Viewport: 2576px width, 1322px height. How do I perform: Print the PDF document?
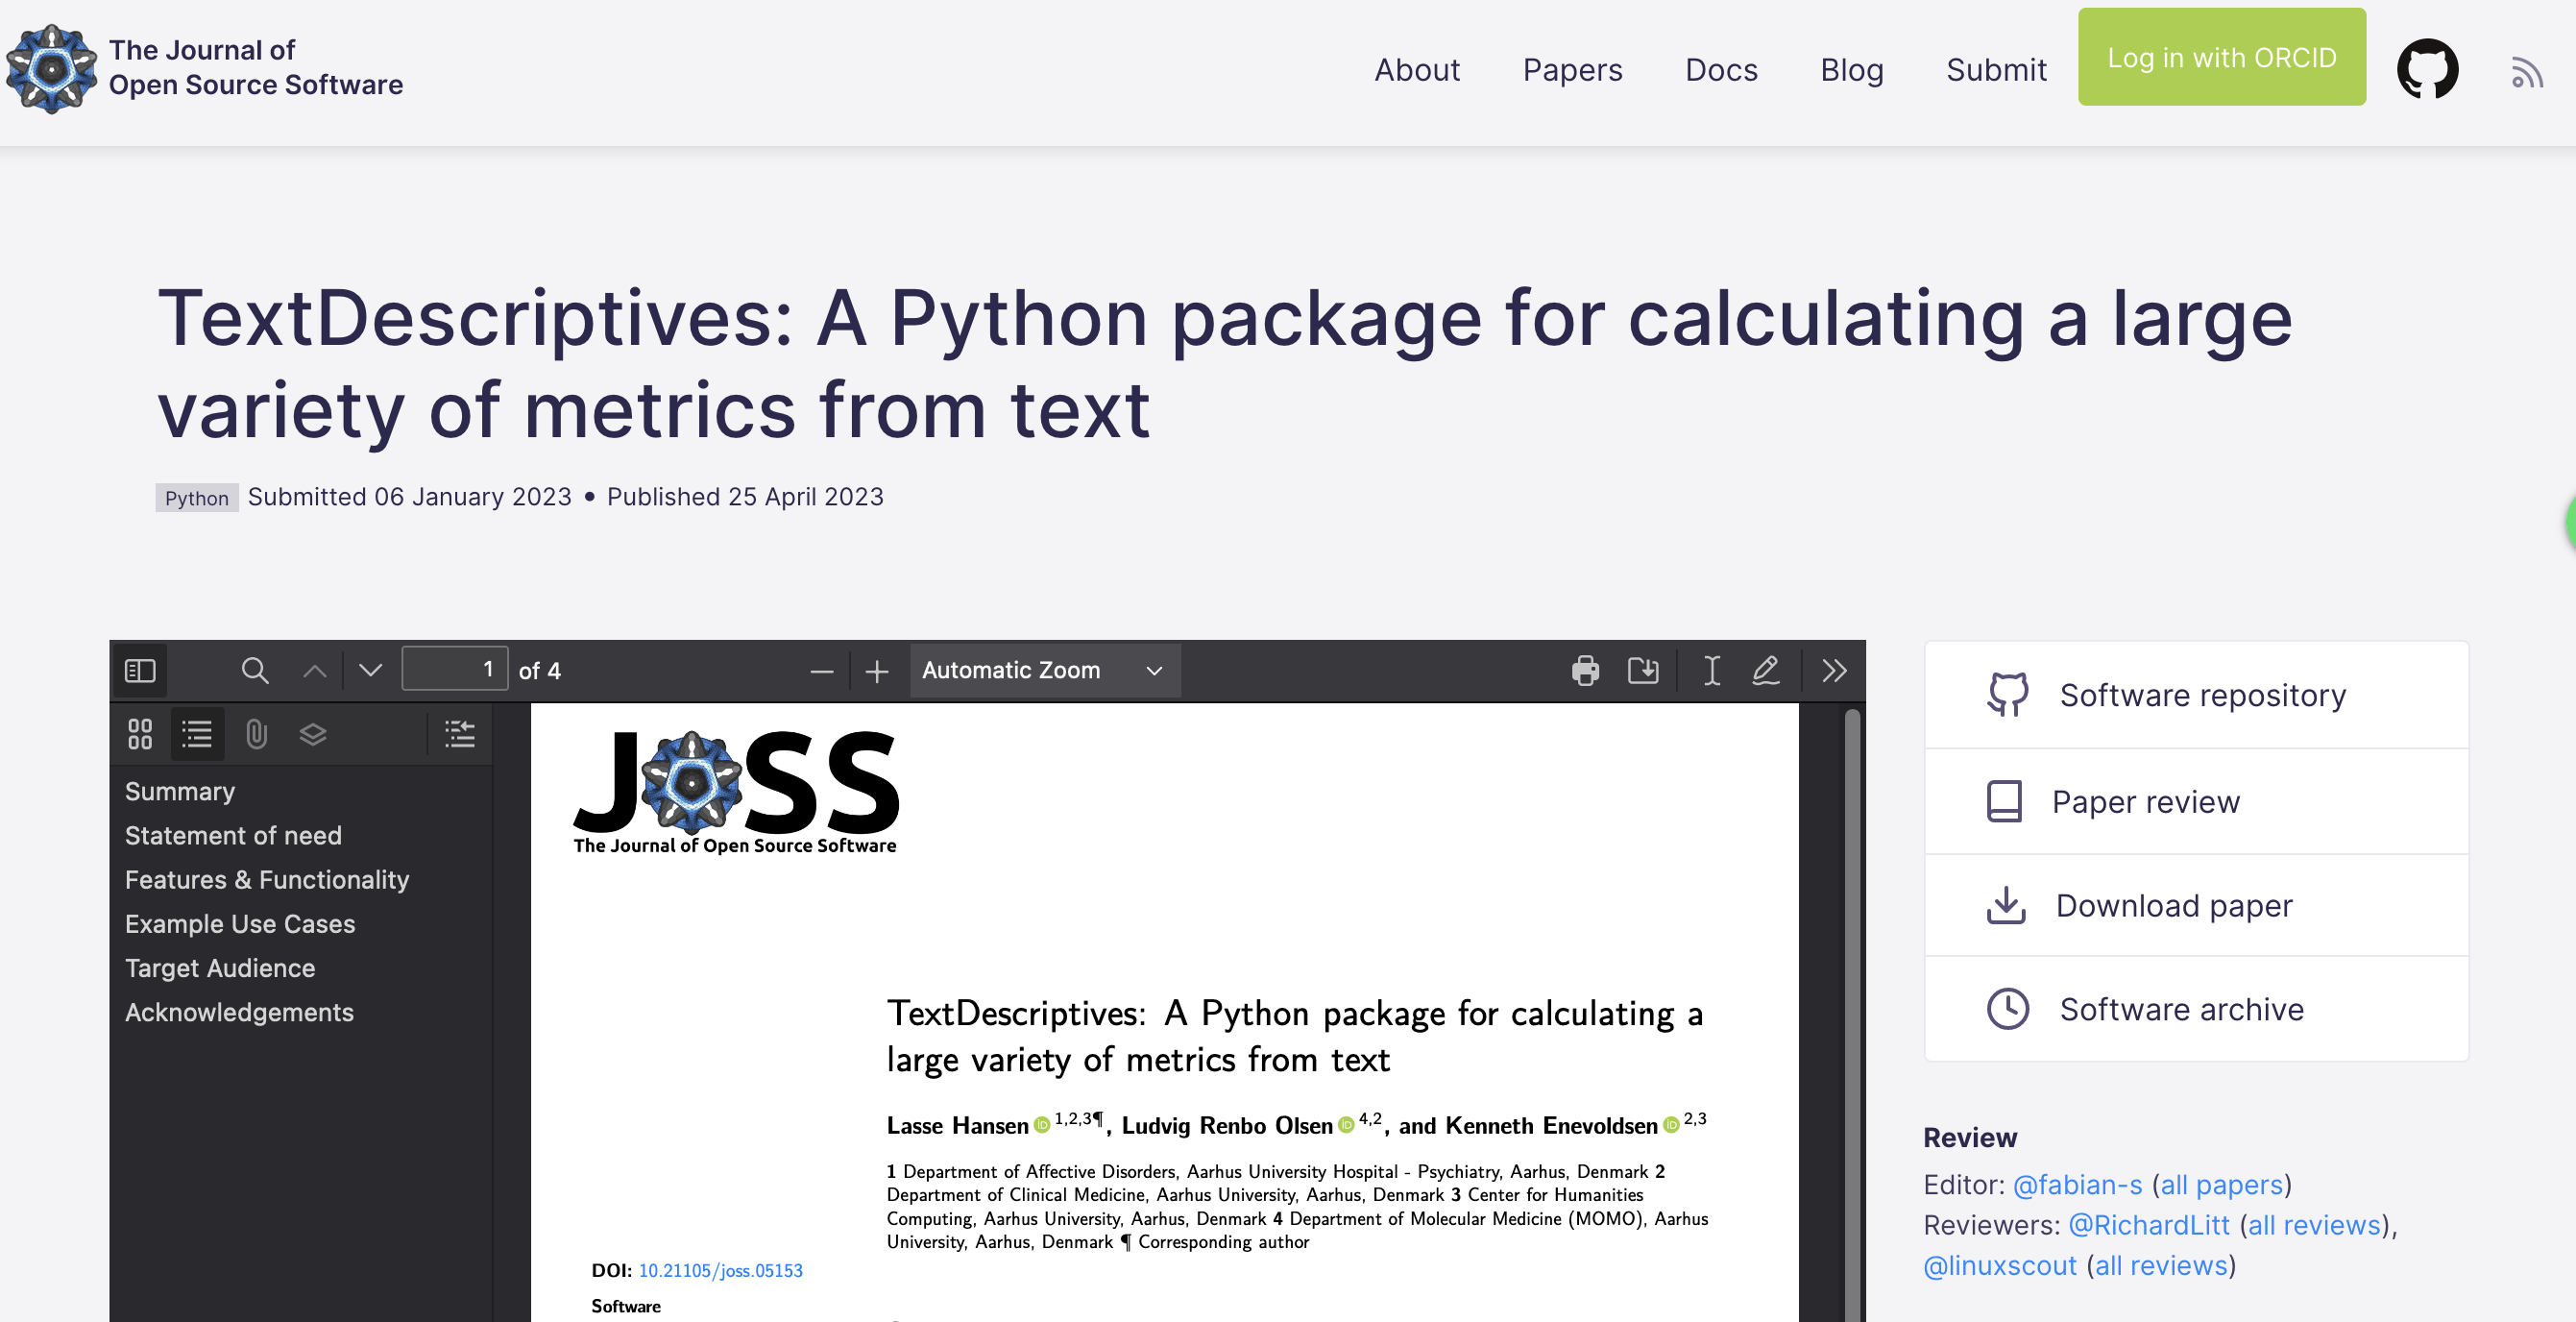(x=1585, y=670)
